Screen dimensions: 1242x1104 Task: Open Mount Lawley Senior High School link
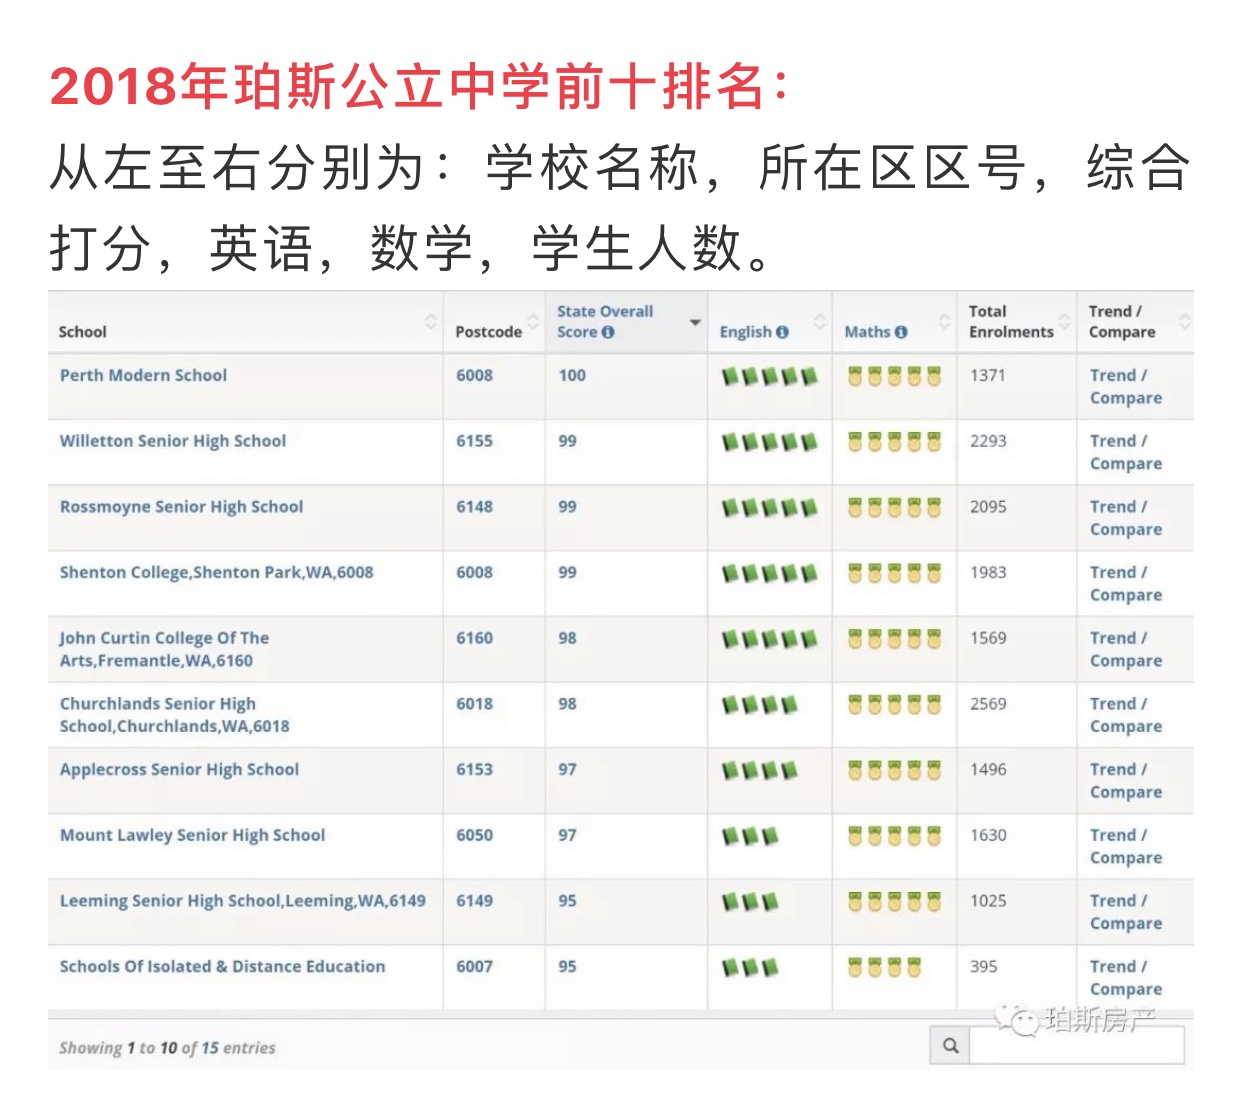click(192, 835)
